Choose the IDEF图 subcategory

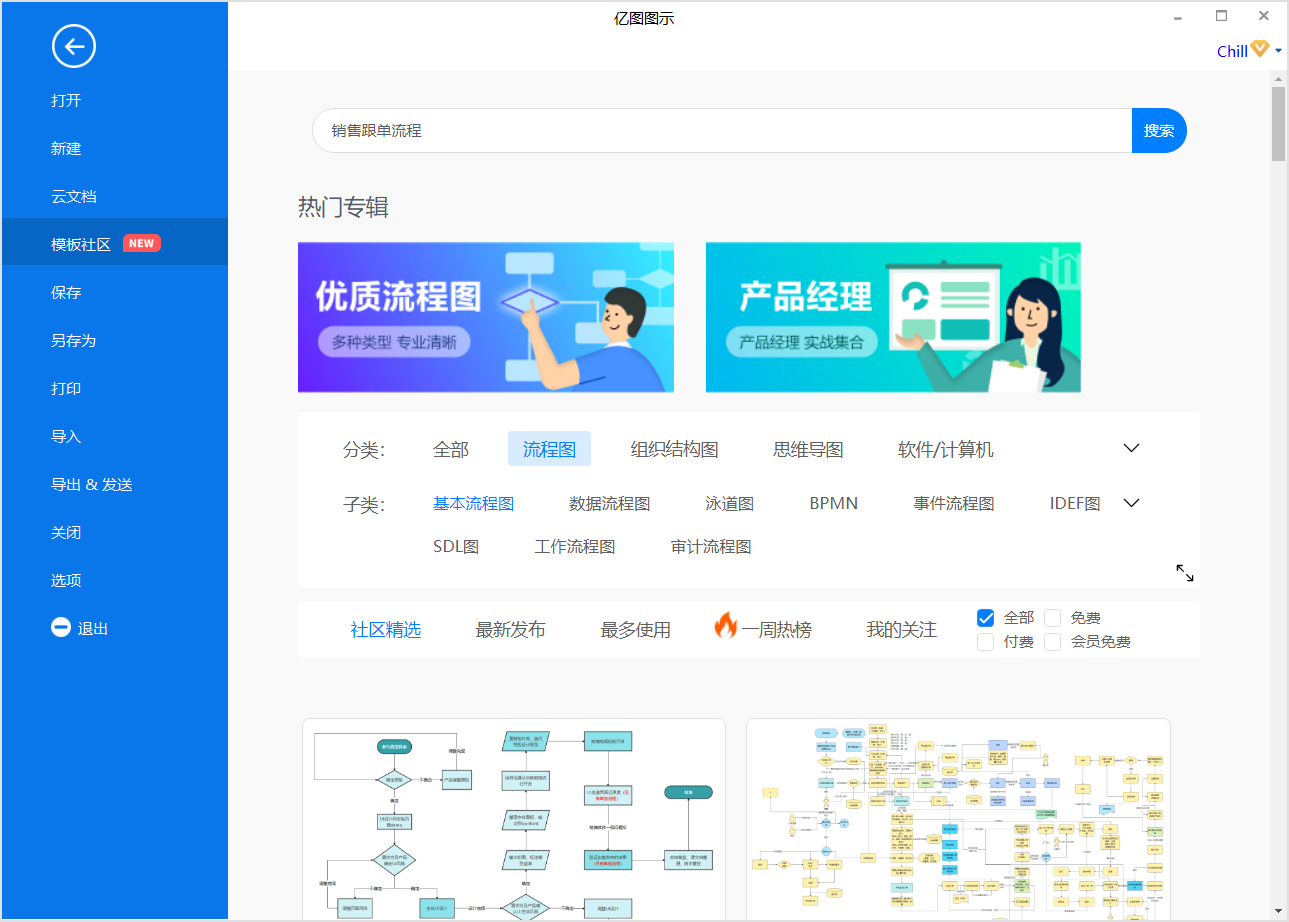1075,503
